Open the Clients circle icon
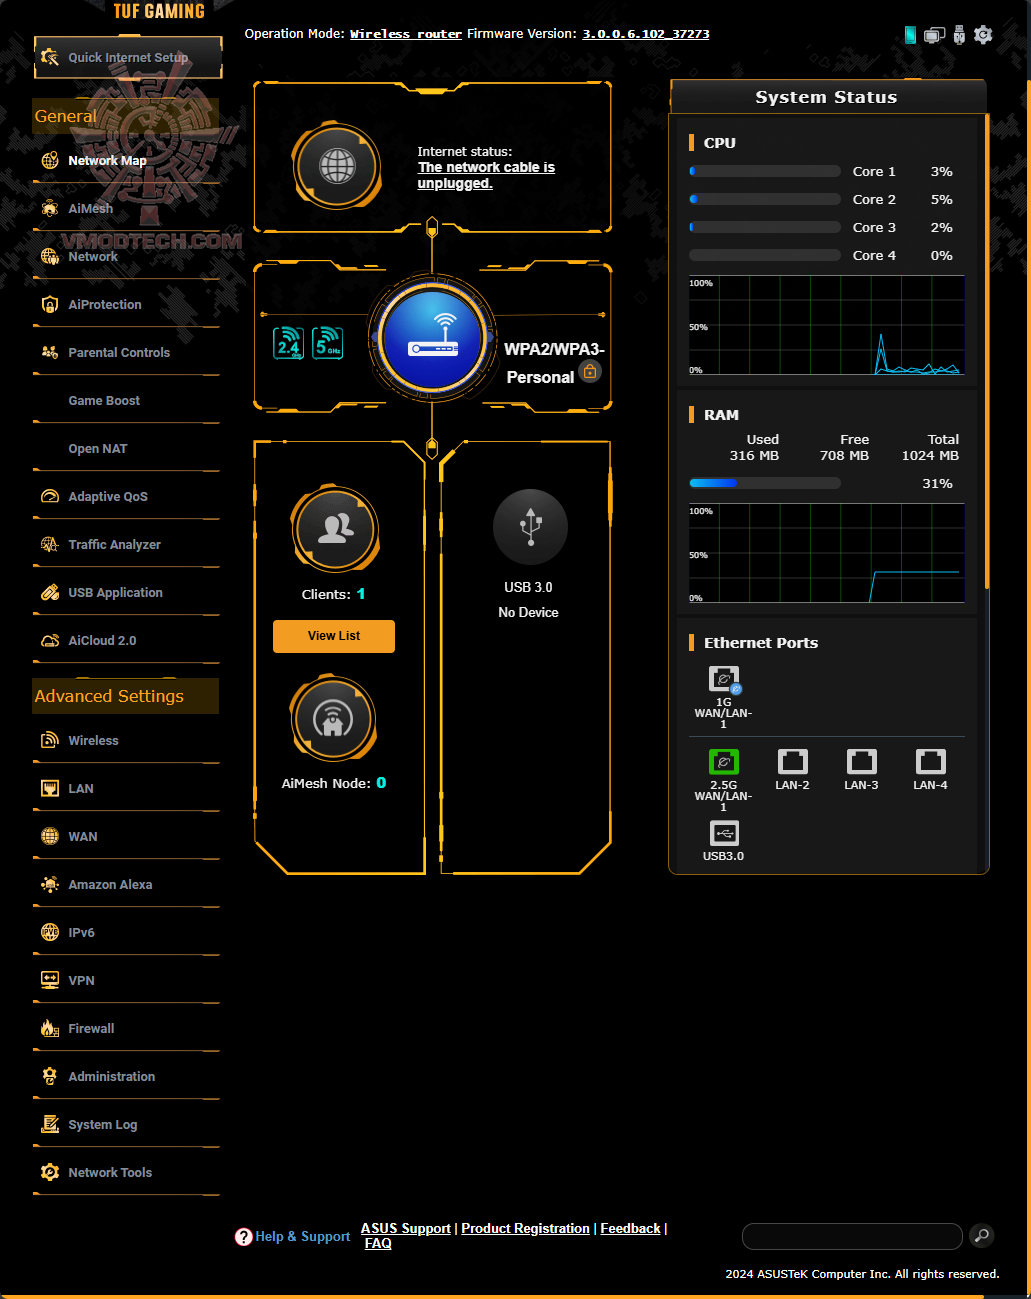This screenshot has width=1031, height=1299. [335, 529]
